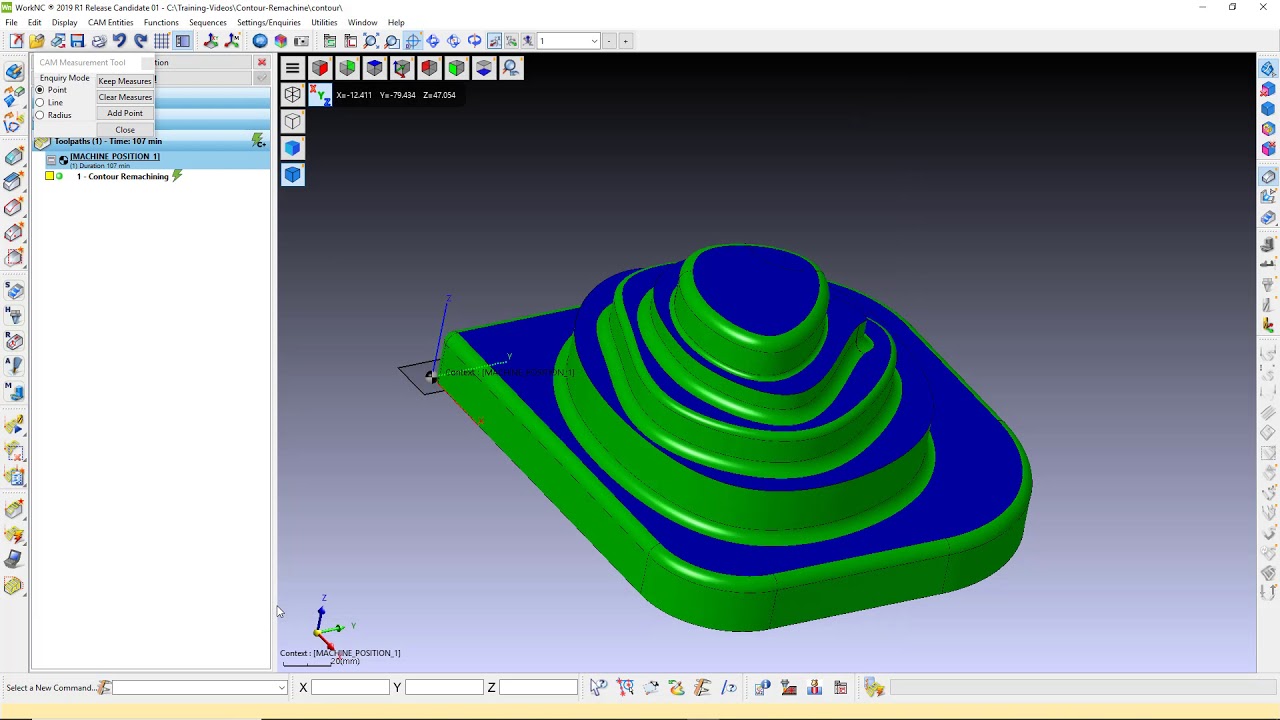The width and height of the screenshot is (1280, 720).
Task: Click the snapshot camera icon
Action: click(301, 41)
